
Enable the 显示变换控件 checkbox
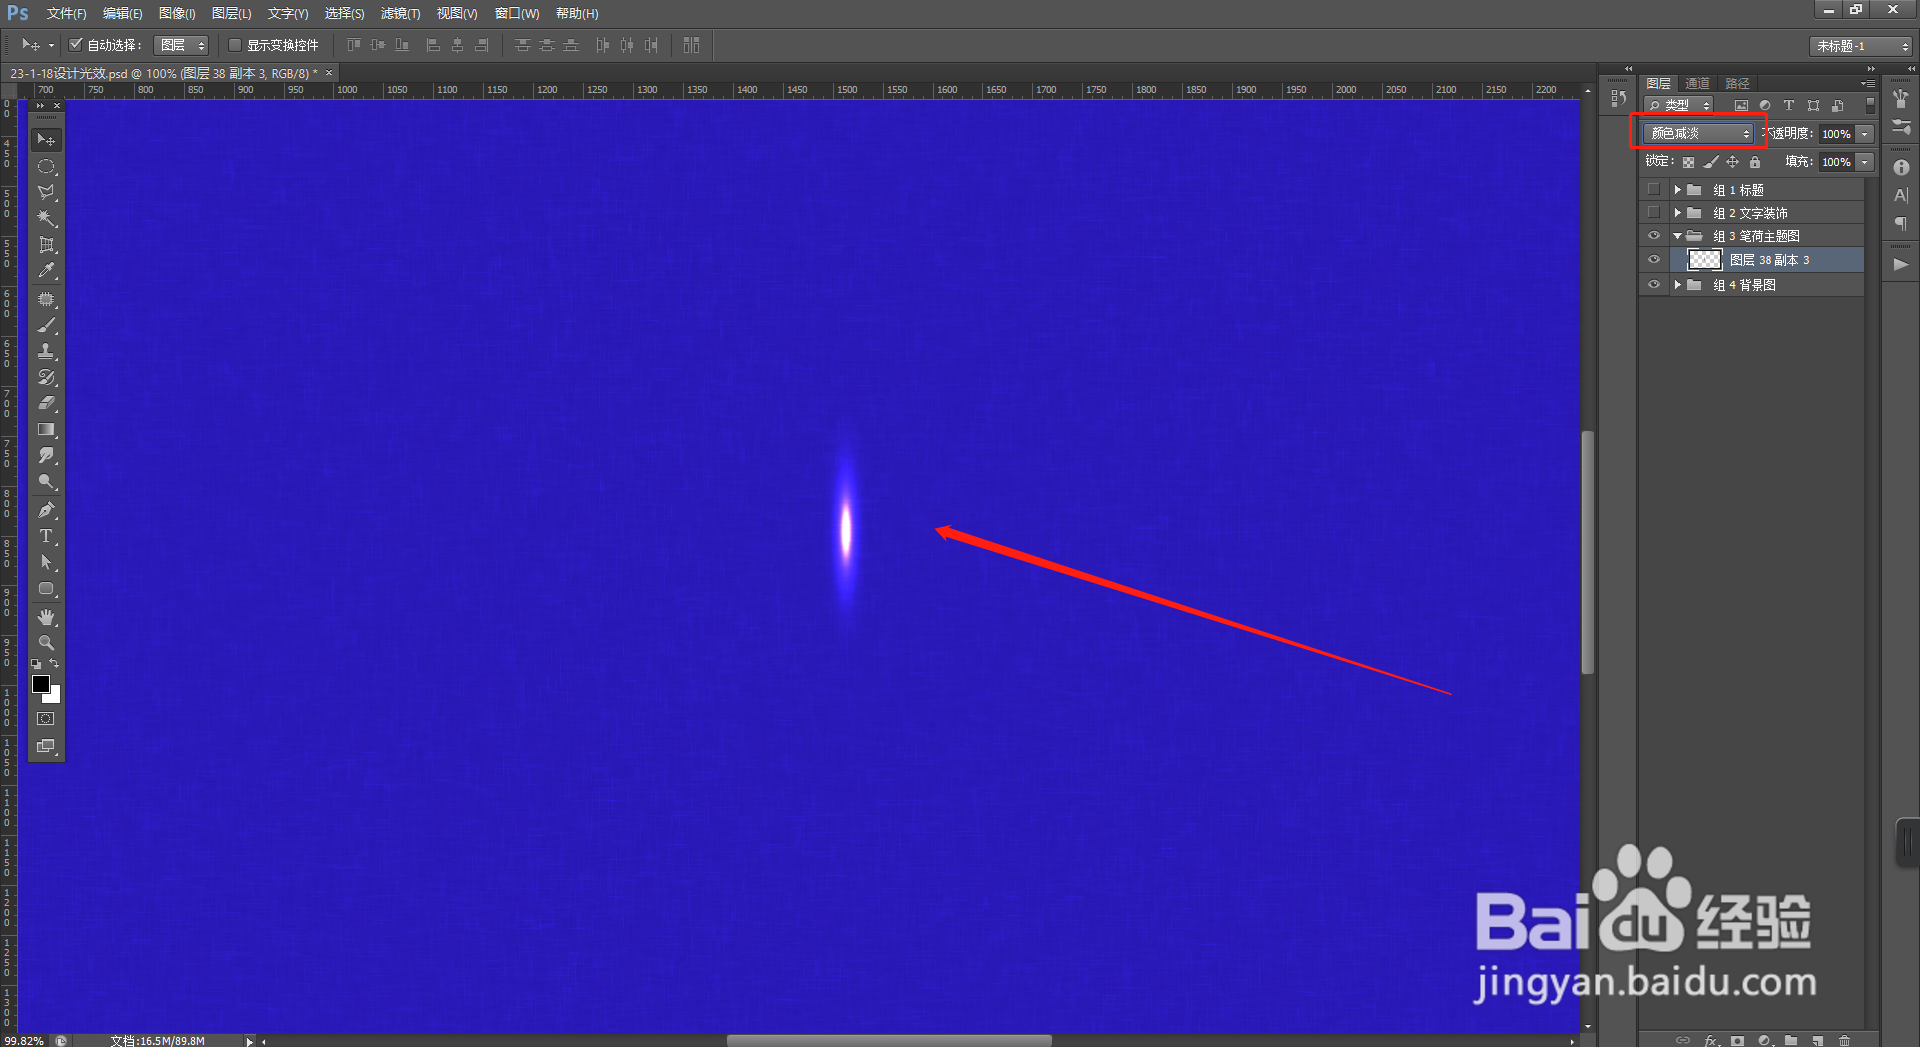235,45
